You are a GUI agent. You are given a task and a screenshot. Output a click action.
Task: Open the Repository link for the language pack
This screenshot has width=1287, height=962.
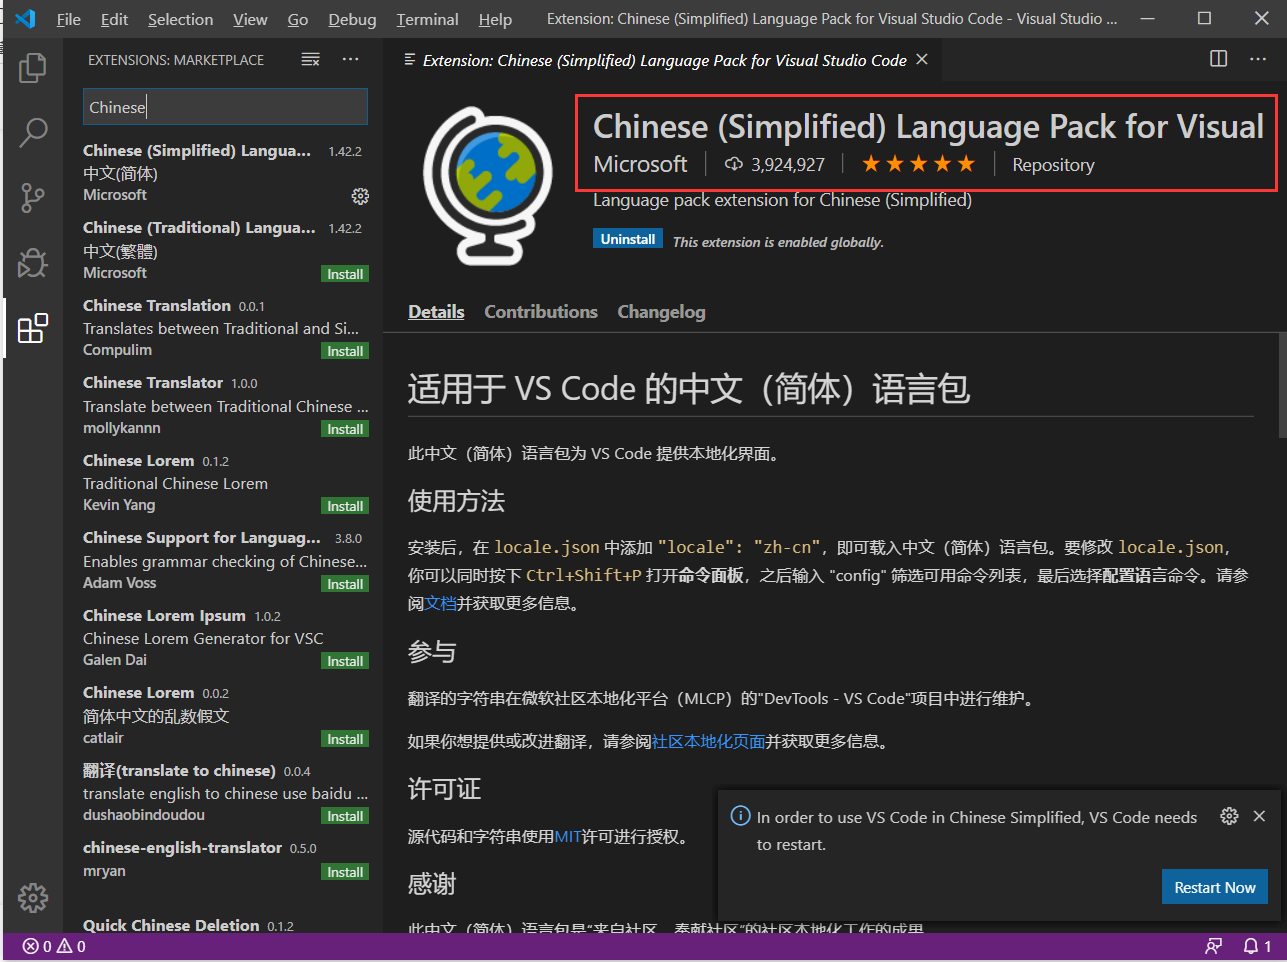(x=1053, y=164)
